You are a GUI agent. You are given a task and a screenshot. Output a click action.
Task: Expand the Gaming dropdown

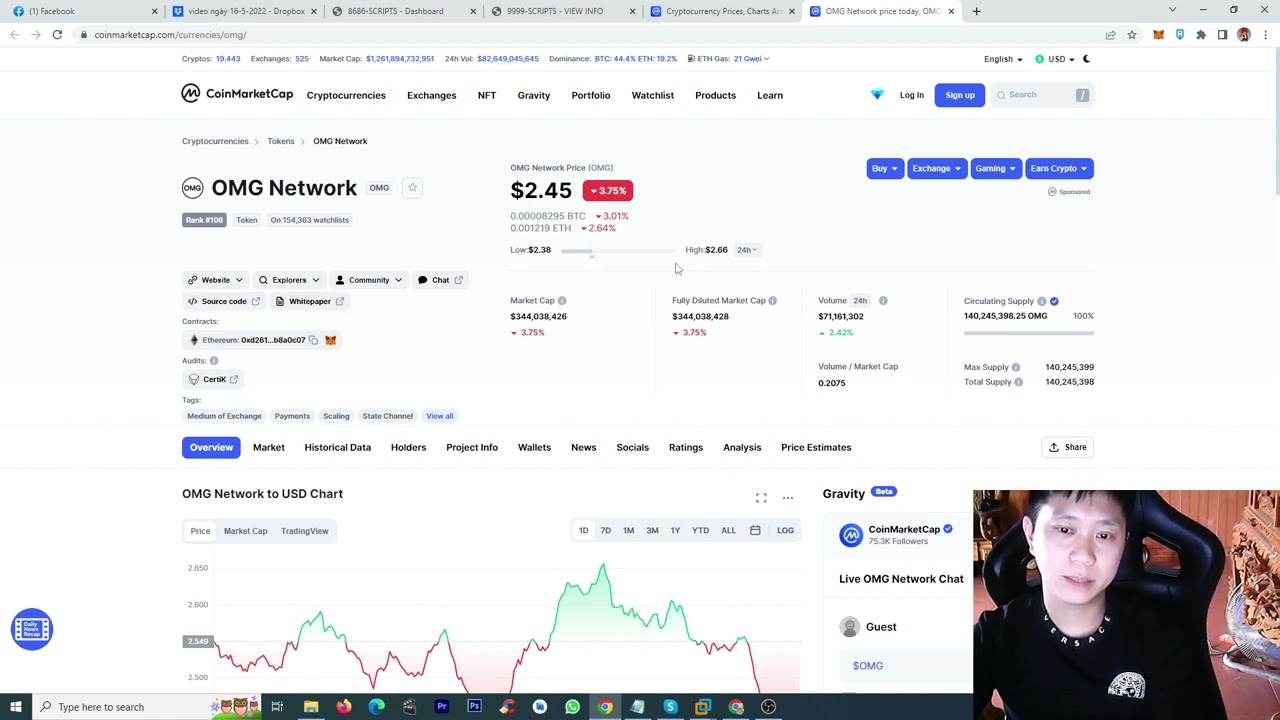995,169
